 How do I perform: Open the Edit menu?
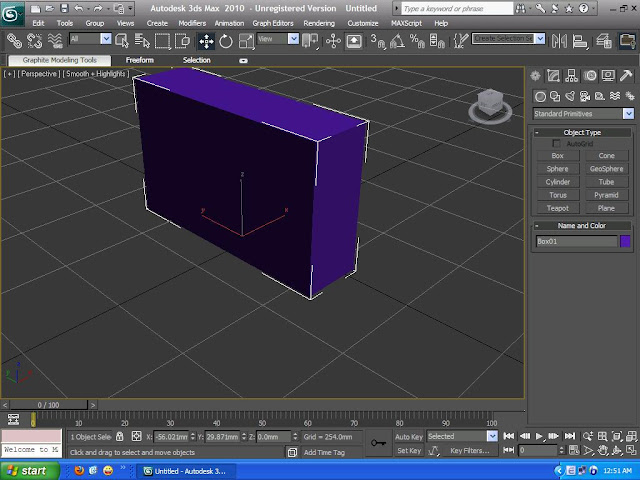point(38,23)
